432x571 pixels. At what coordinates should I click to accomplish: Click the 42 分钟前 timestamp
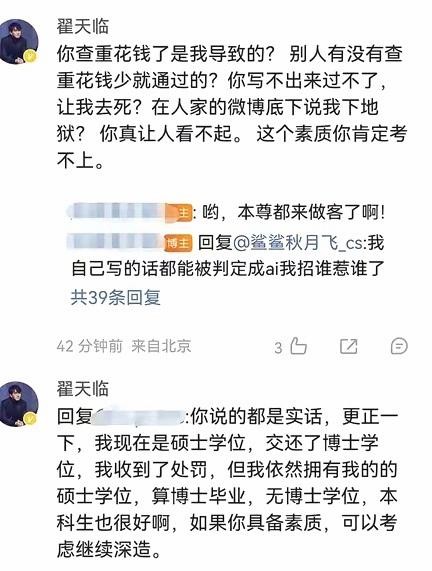point(90,346)
